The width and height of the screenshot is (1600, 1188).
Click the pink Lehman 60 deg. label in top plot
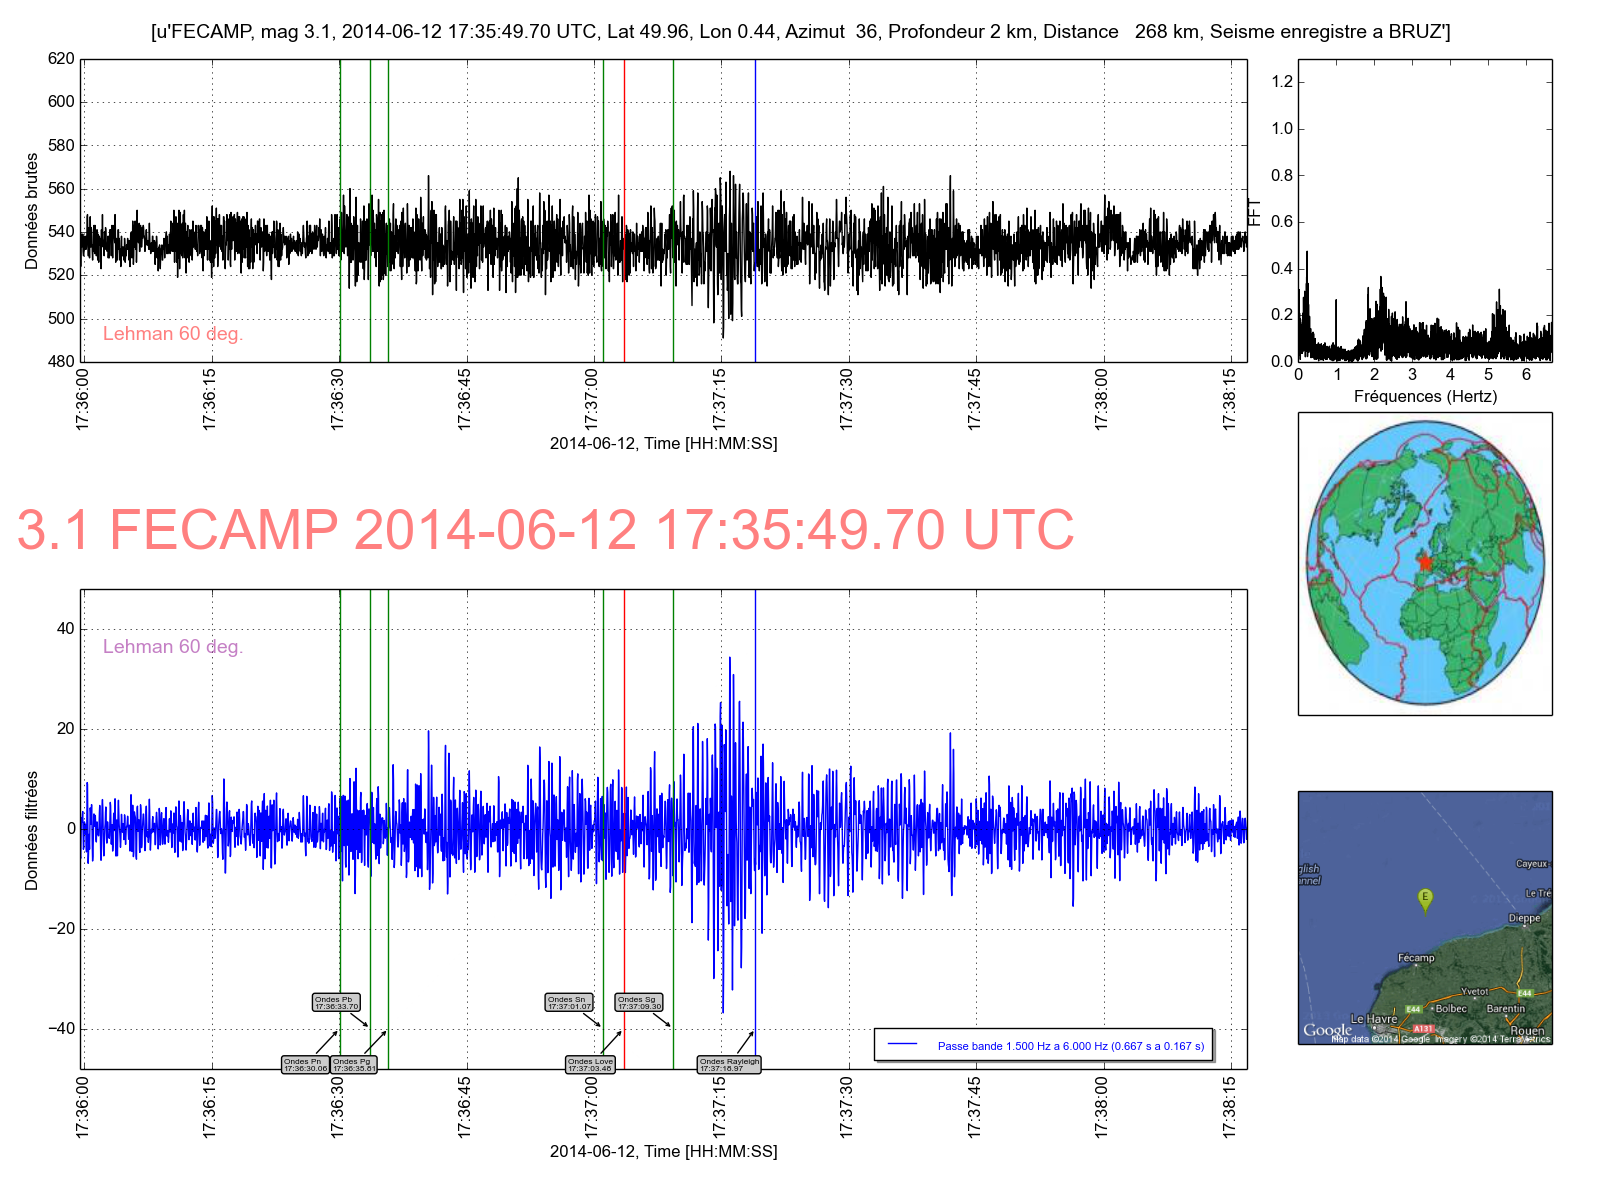click(173, 334)
